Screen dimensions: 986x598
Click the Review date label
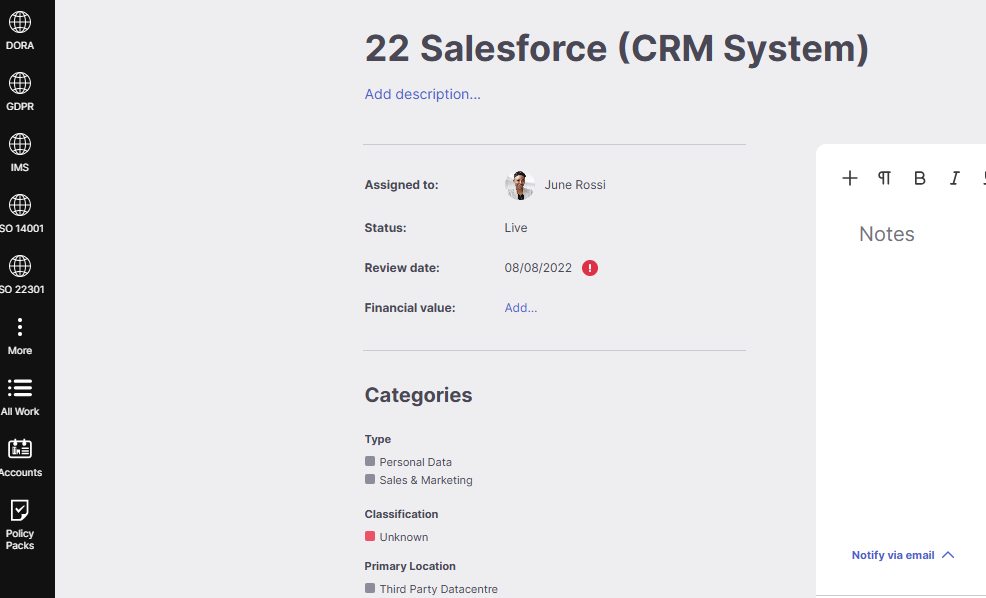402,268
